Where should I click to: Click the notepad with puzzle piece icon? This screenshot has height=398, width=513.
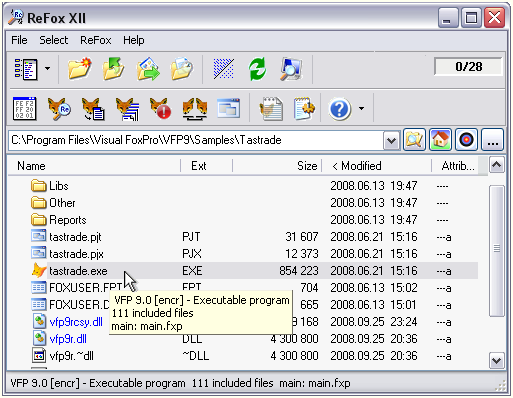(304, 109)
